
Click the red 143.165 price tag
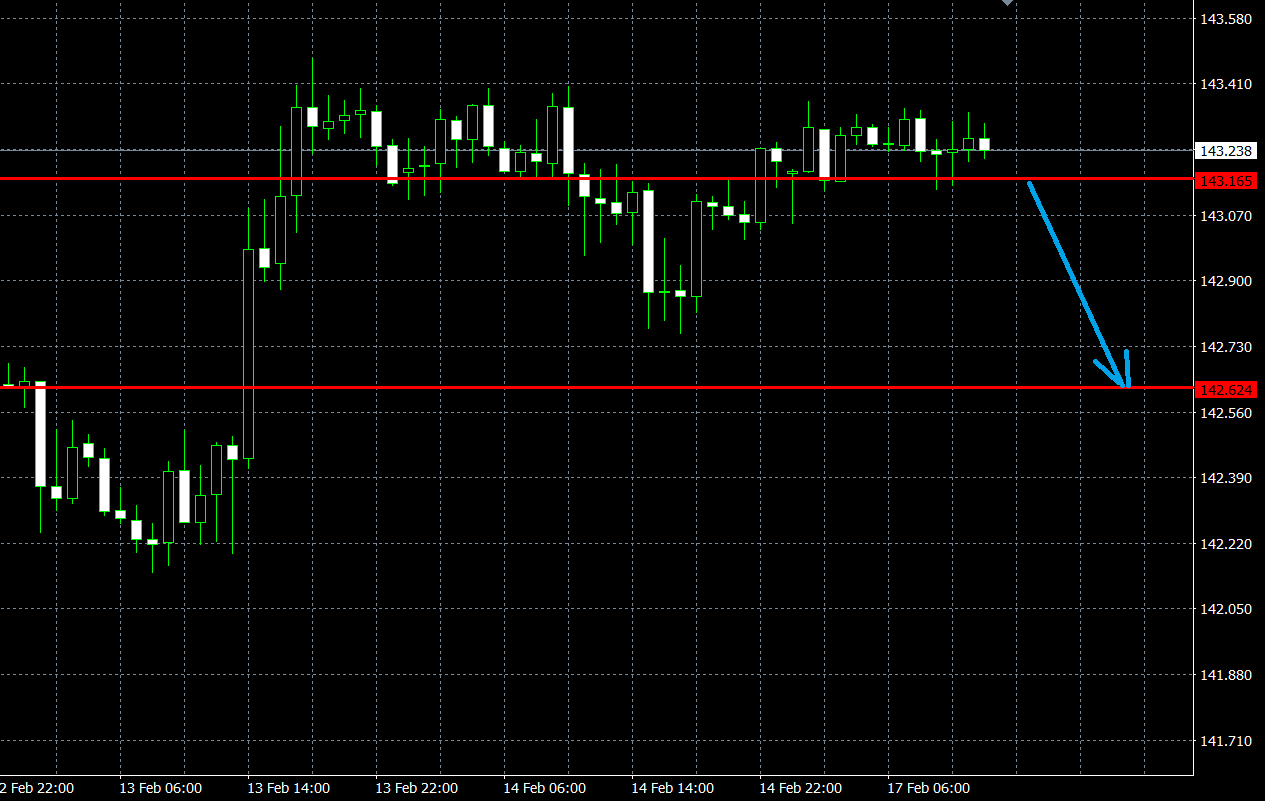[x=1226, y=181]
